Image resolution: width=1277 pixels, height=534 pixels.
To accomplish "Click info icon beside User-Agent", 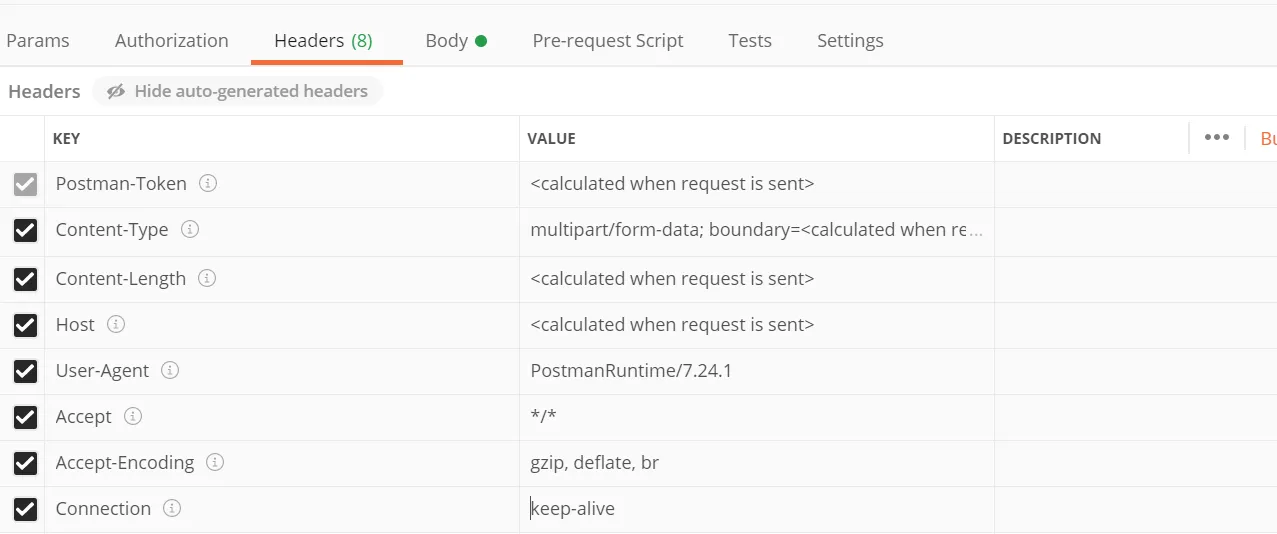I will click(x=170, y=370).
